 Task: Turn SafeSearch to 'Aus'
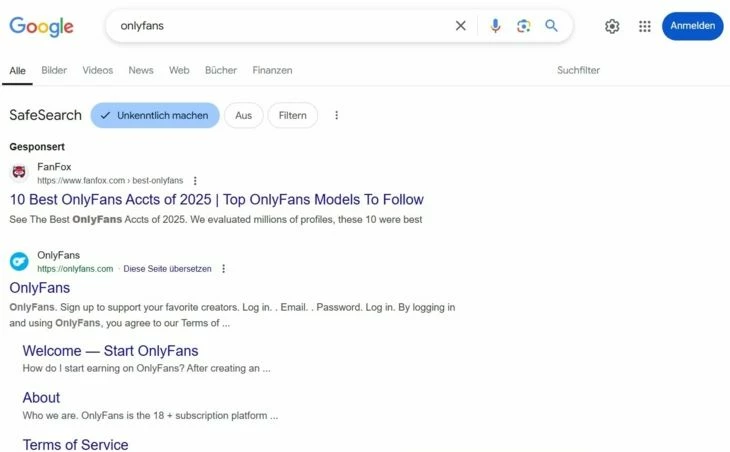coord(243,115)
